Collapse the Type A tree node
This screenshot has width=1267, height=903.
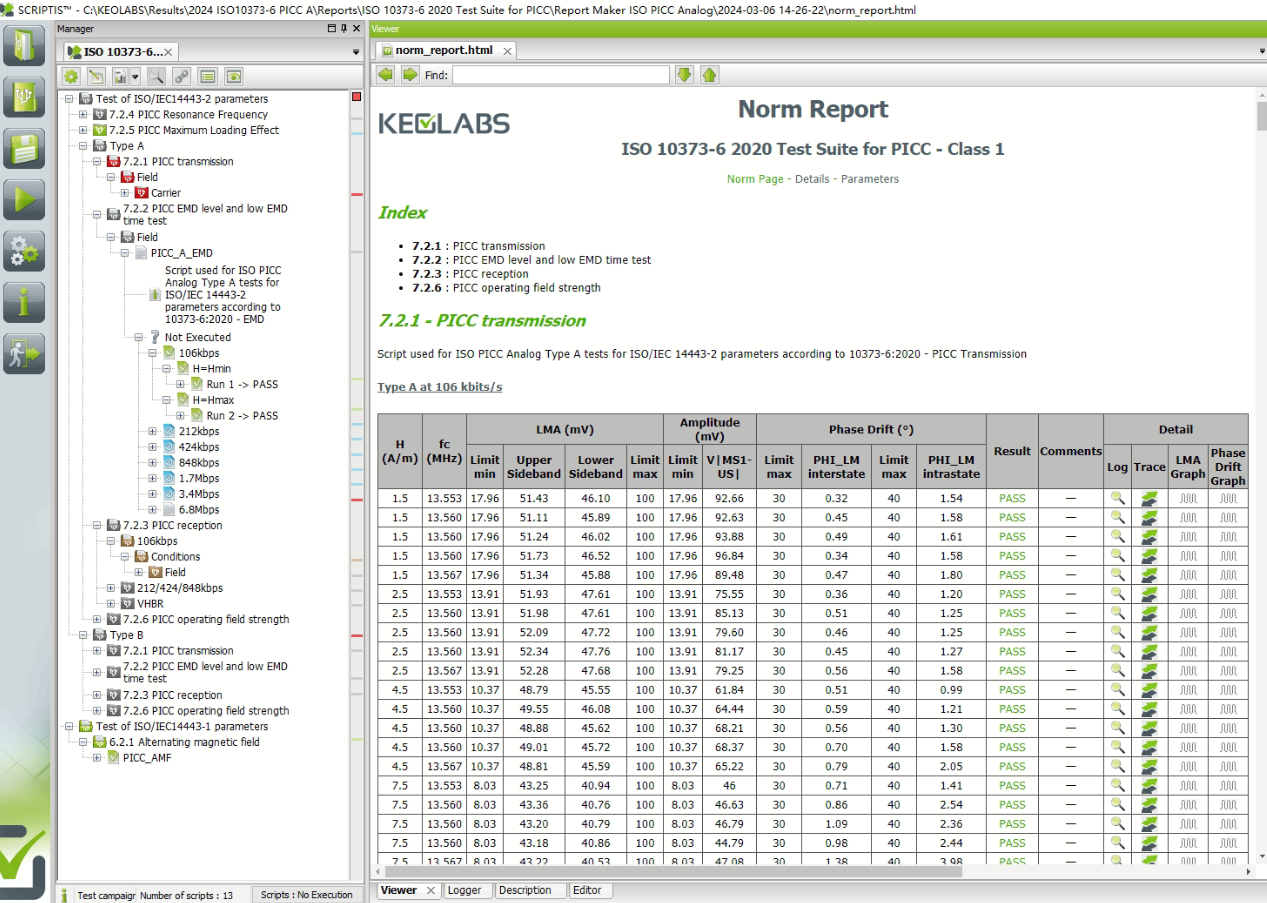click(x=83, y=146)
